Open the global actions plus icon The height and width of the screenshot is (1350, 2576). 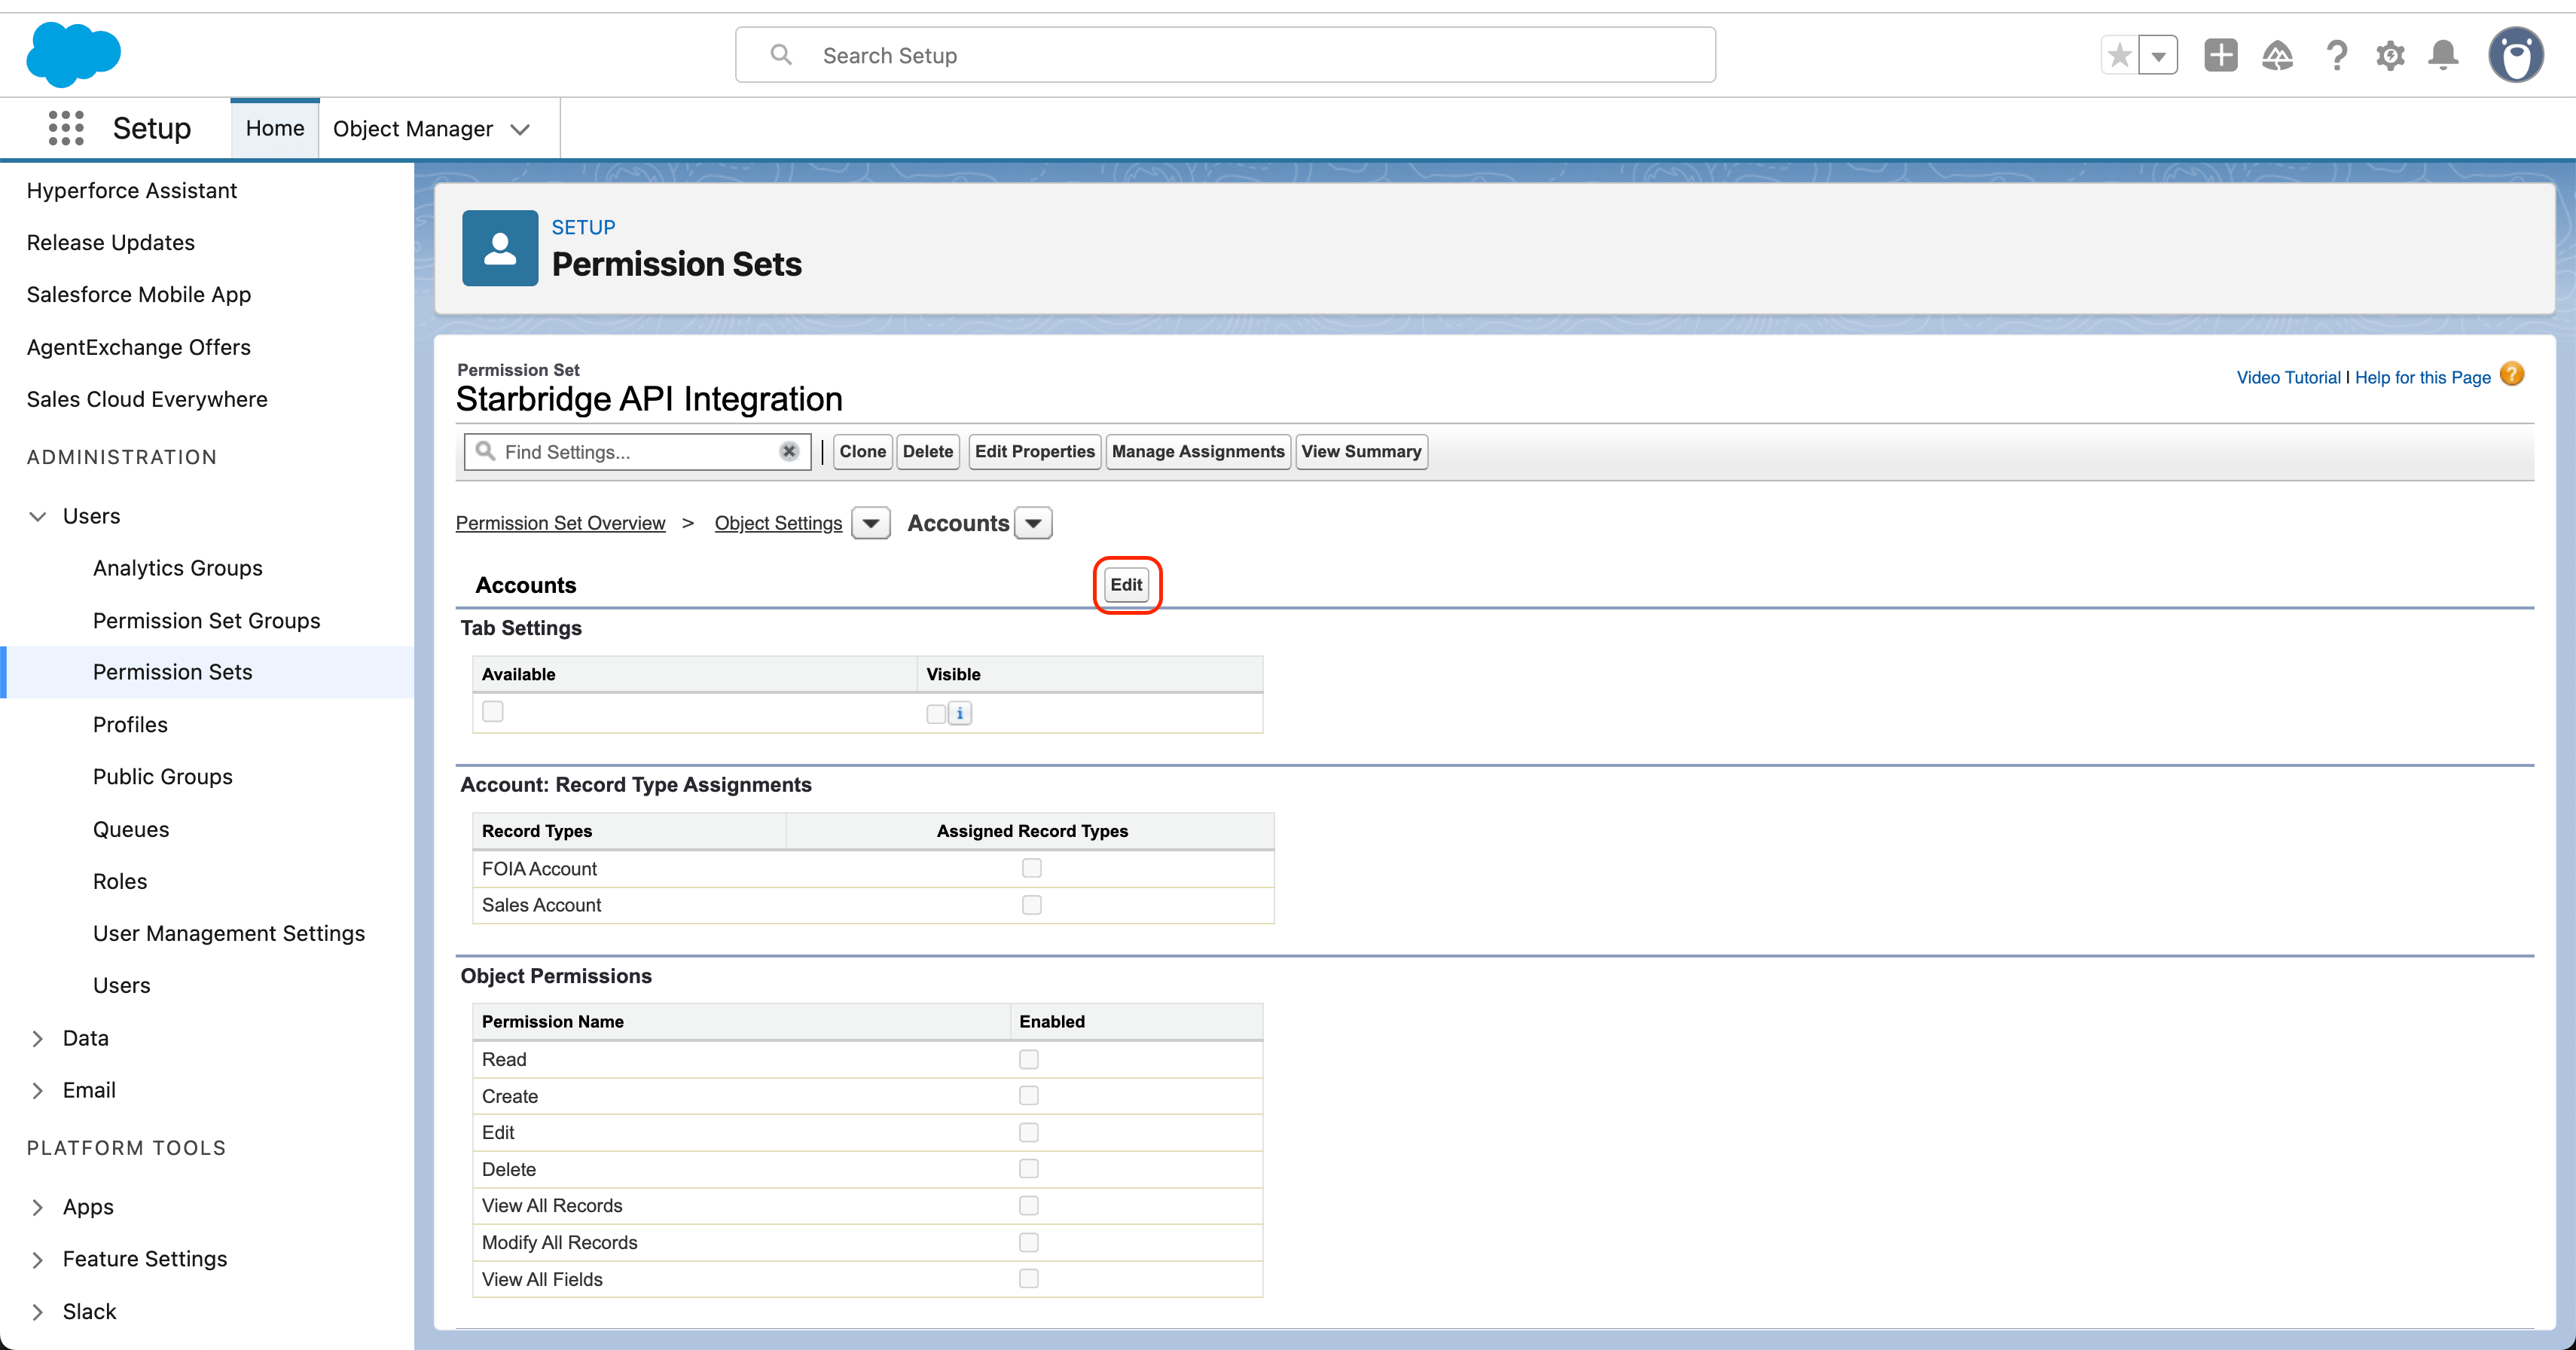(x=2220, y=55)
